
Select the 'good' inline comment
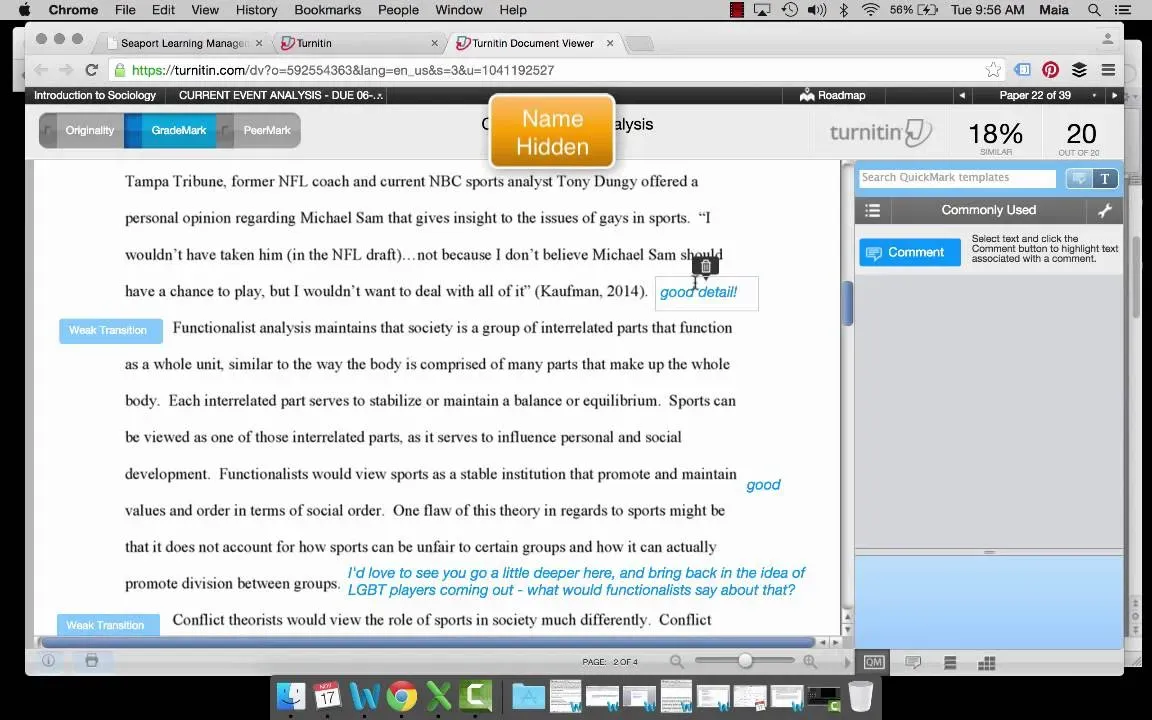[763, 485]
